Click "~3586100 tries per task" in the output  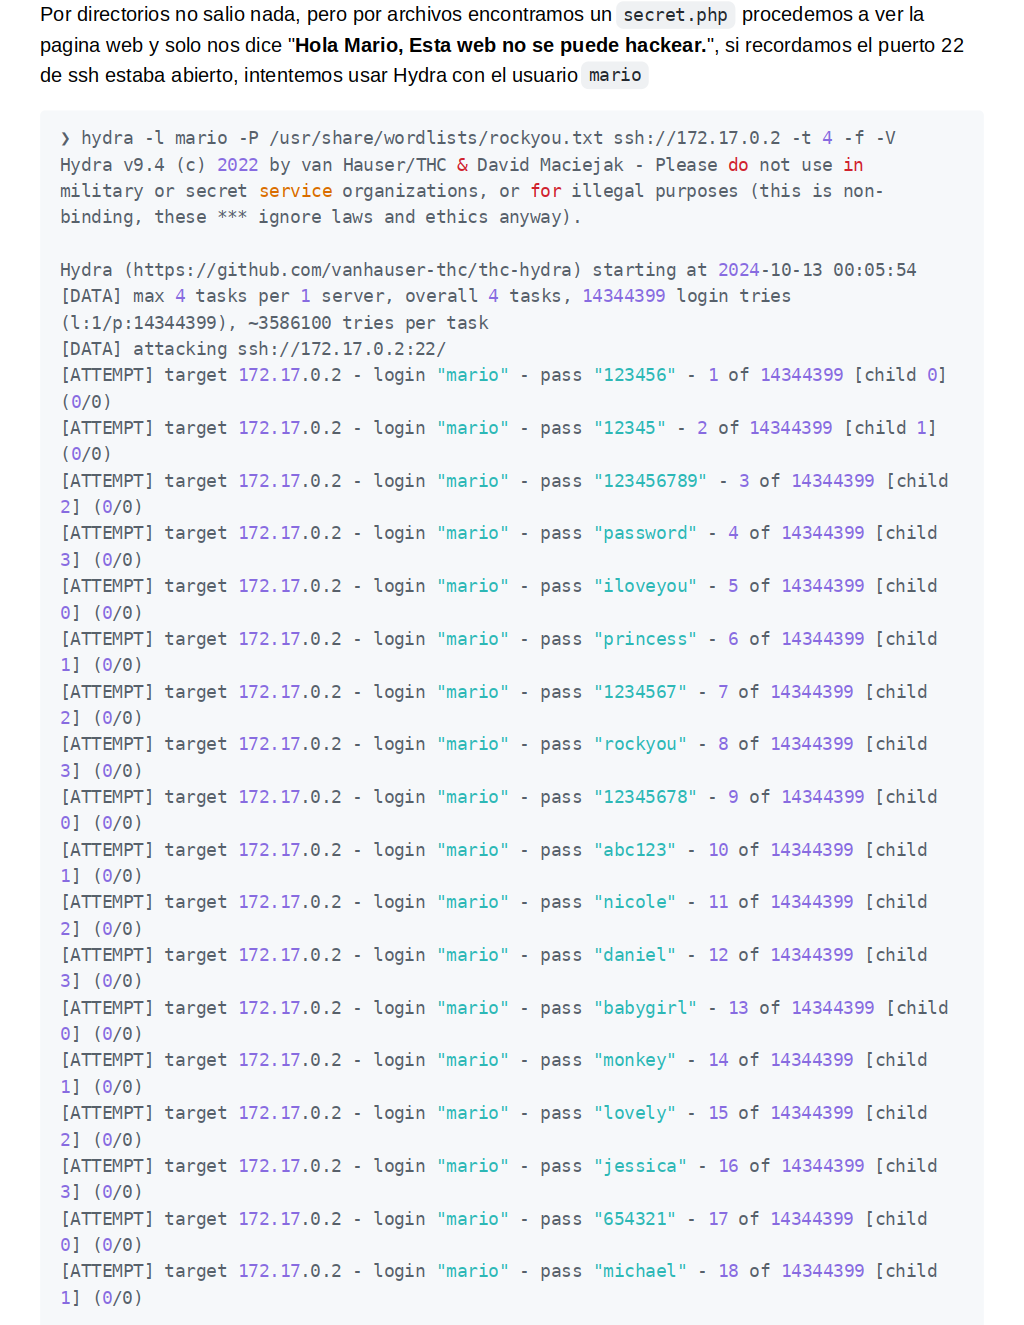click(368, 323)
